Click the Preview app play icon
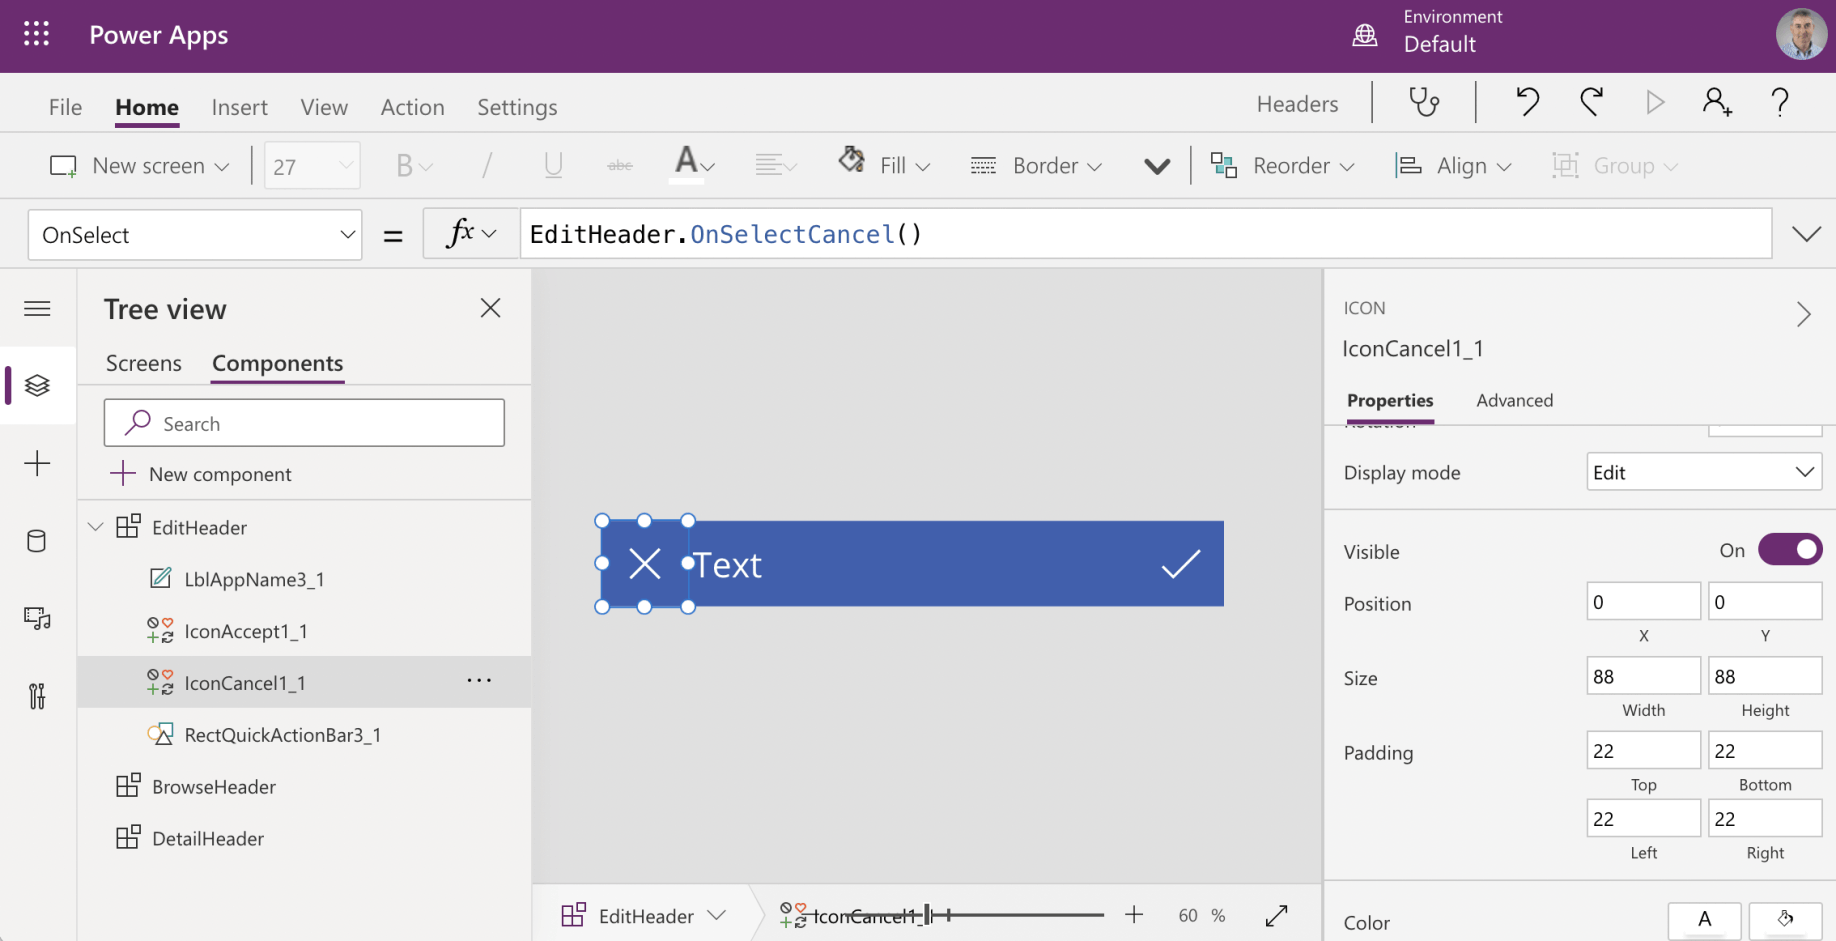Image resolution: width=1836 pixels, height=941 pixels. pos(1655,102)
